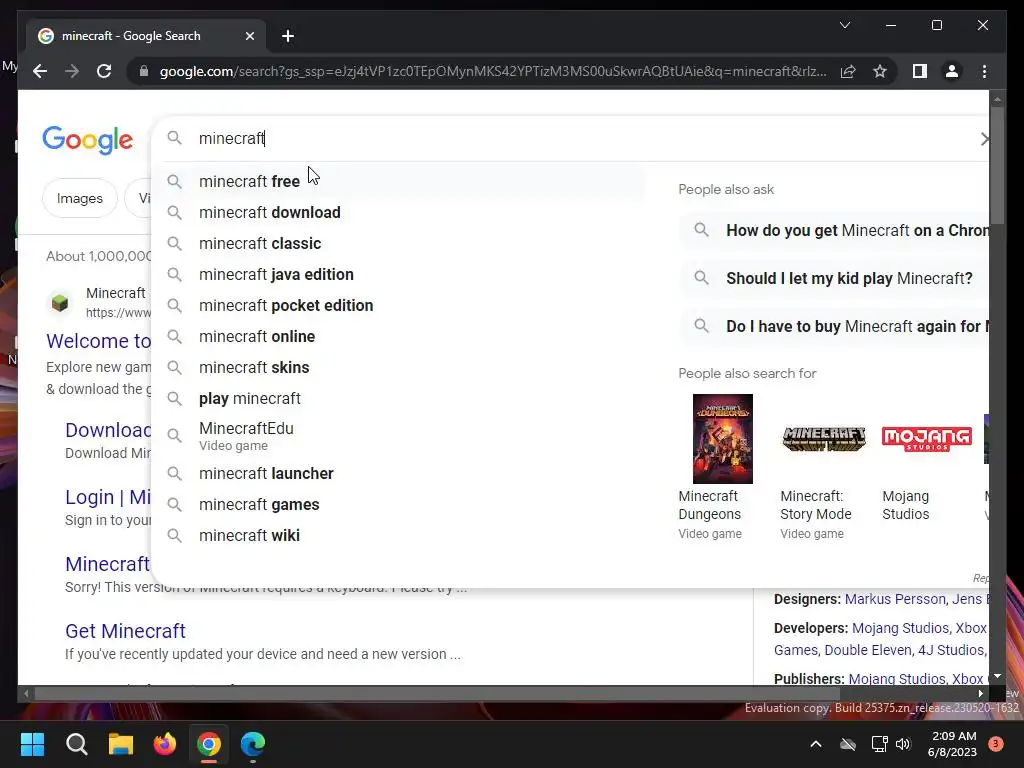
Task: Open the Markus Persson designer link
Action: [895, 599]
